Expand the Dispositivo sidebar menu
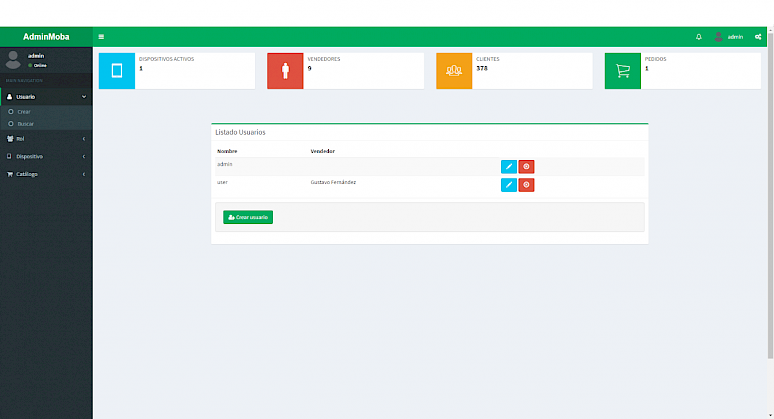Viewport: 774px width, 419px height. coord(46,156)
